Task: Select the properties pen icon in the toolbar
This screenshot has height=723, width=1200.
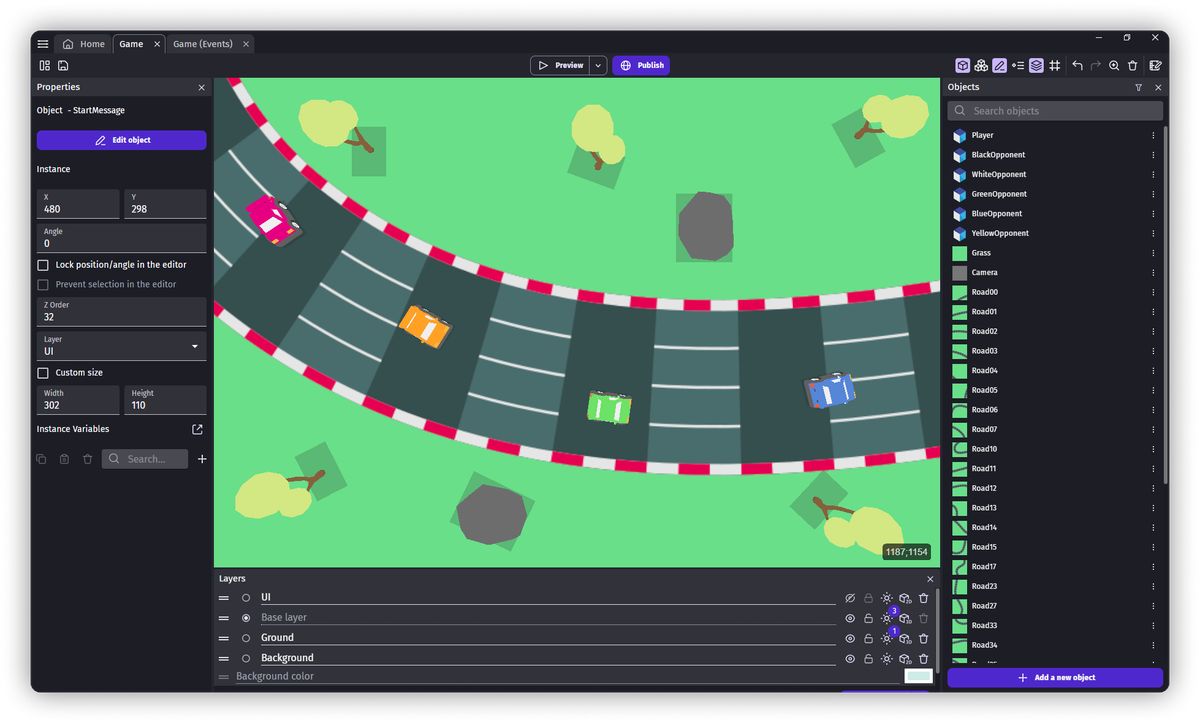Action: pyautogui.click(x=999, y=65)
